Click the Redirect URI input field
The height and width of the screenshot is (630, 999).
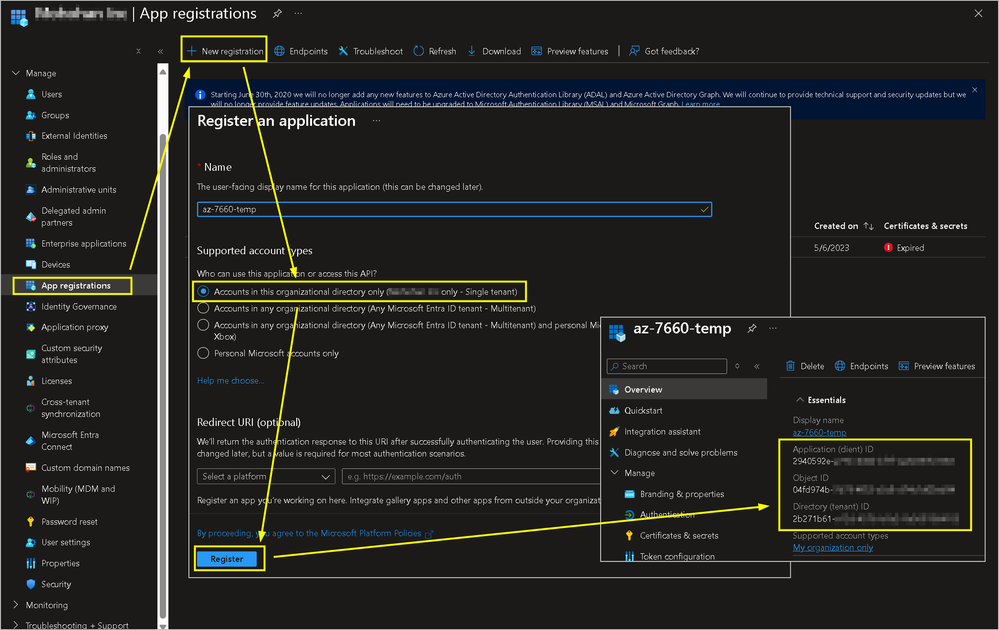pyautogui.click(x=471, y=476)
